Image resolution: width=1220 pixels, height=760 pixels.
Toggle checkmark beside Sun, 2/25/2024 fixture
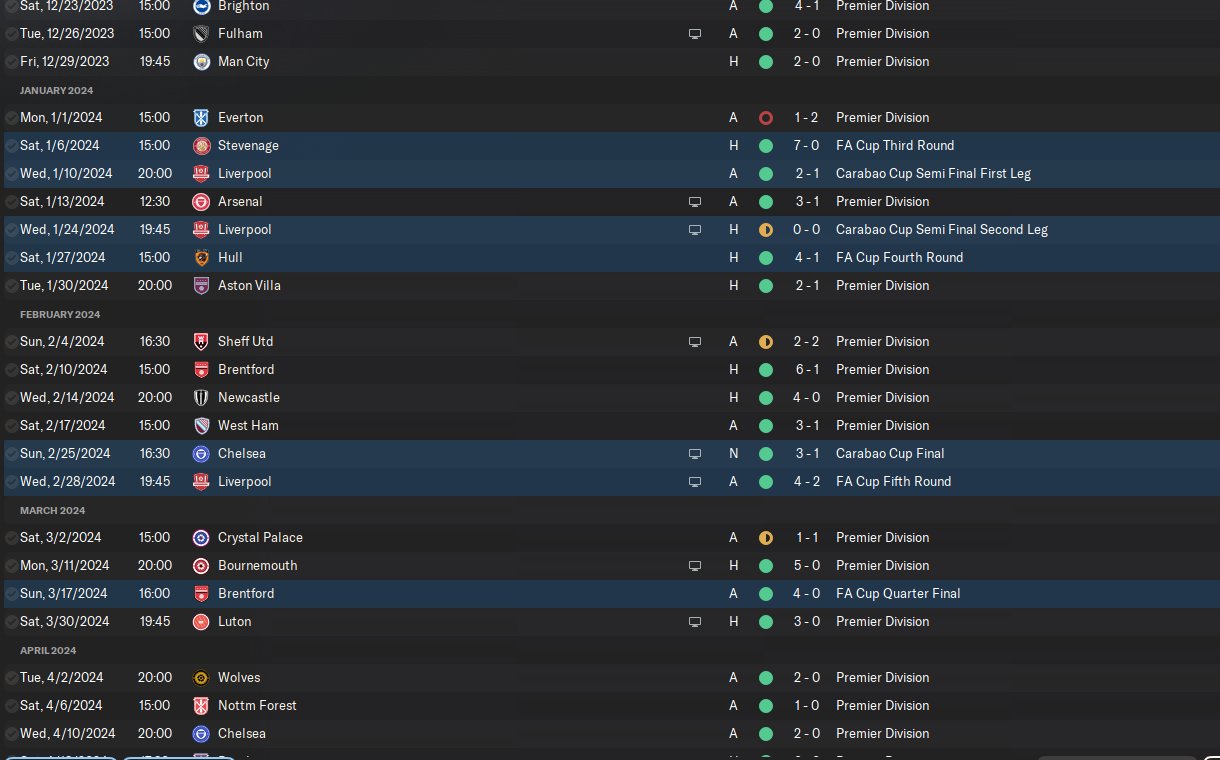tap(11, 453)
